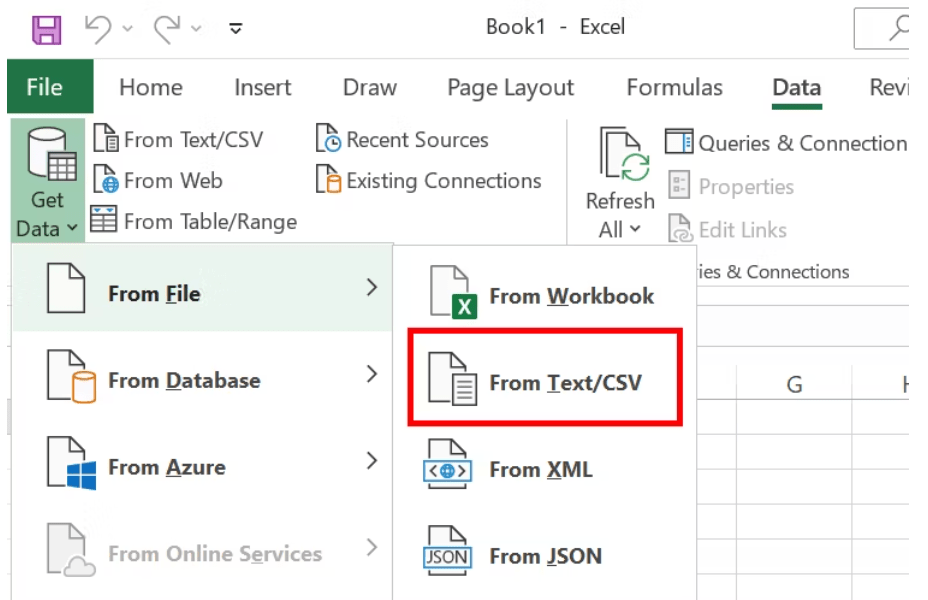Choose From Text/CSV in the submenu
This screenshot has height=600, width=928.
click(x=544, y=378)
